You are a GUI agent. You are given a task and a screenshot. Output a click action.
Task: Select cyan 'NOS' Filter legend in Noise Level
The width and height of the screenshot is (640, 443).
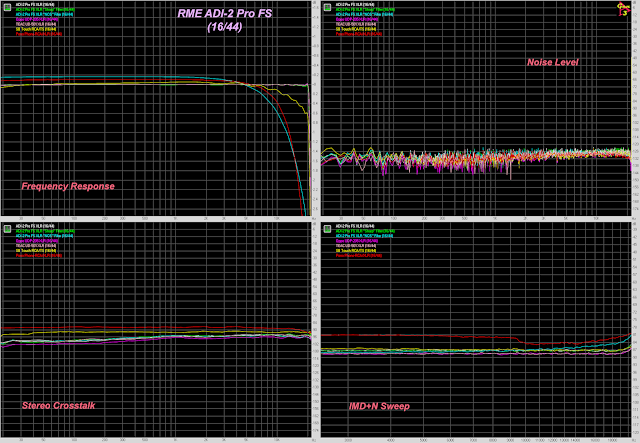(364, 14)
